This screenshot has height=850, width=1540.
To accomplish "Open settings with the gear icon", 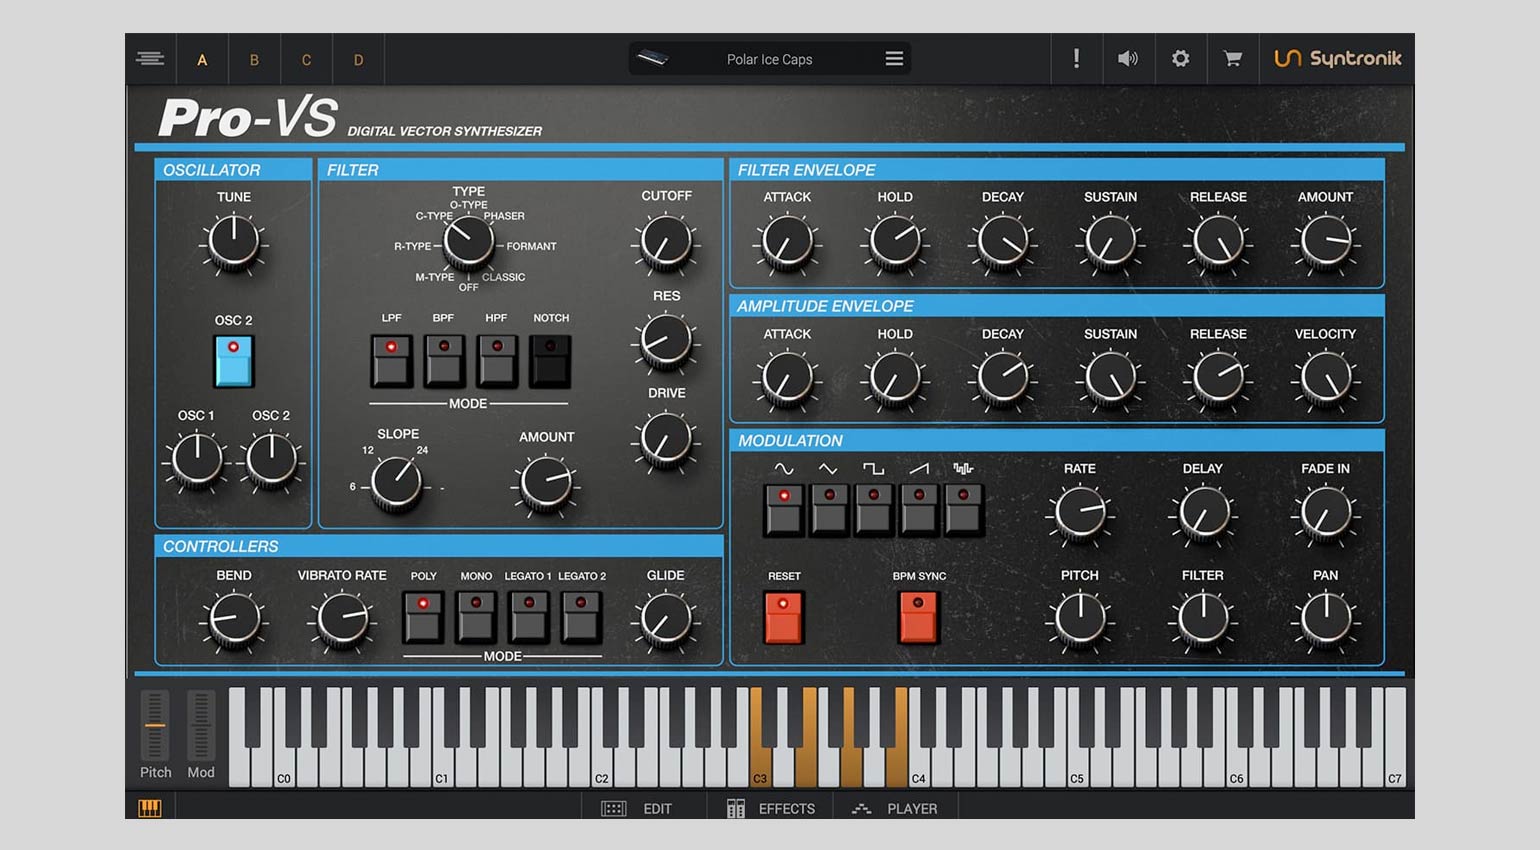I will 1180,59.
